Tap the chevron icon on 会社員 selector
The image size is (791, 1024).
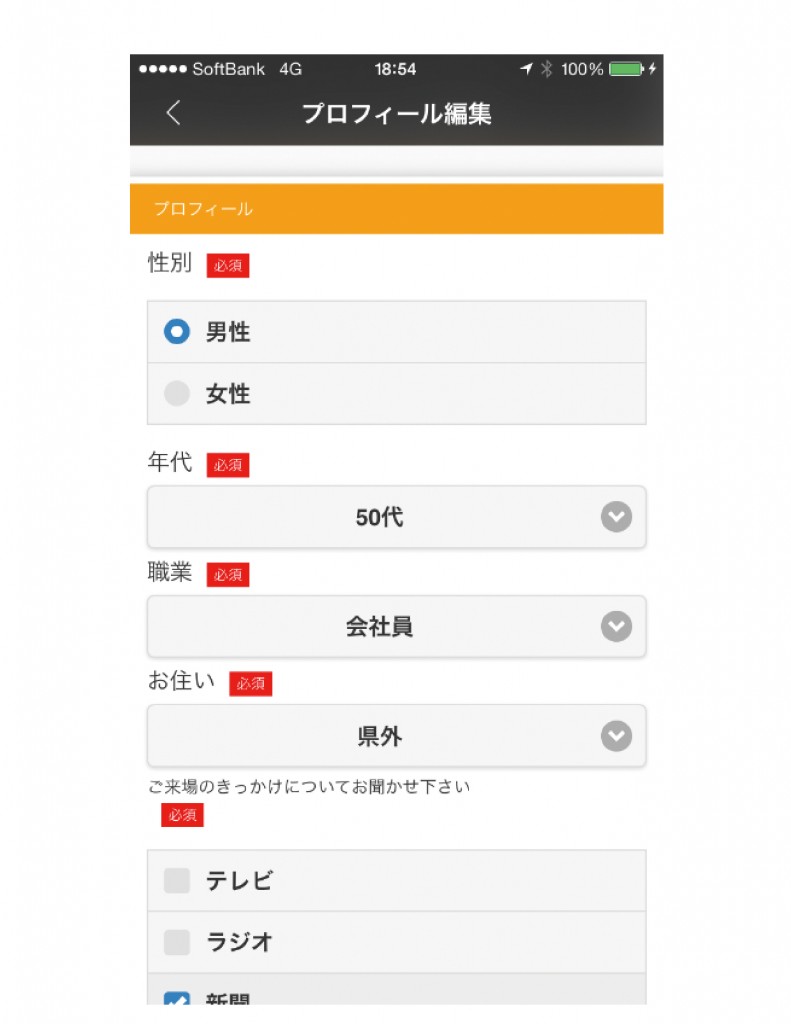click(x=616, y=626)
